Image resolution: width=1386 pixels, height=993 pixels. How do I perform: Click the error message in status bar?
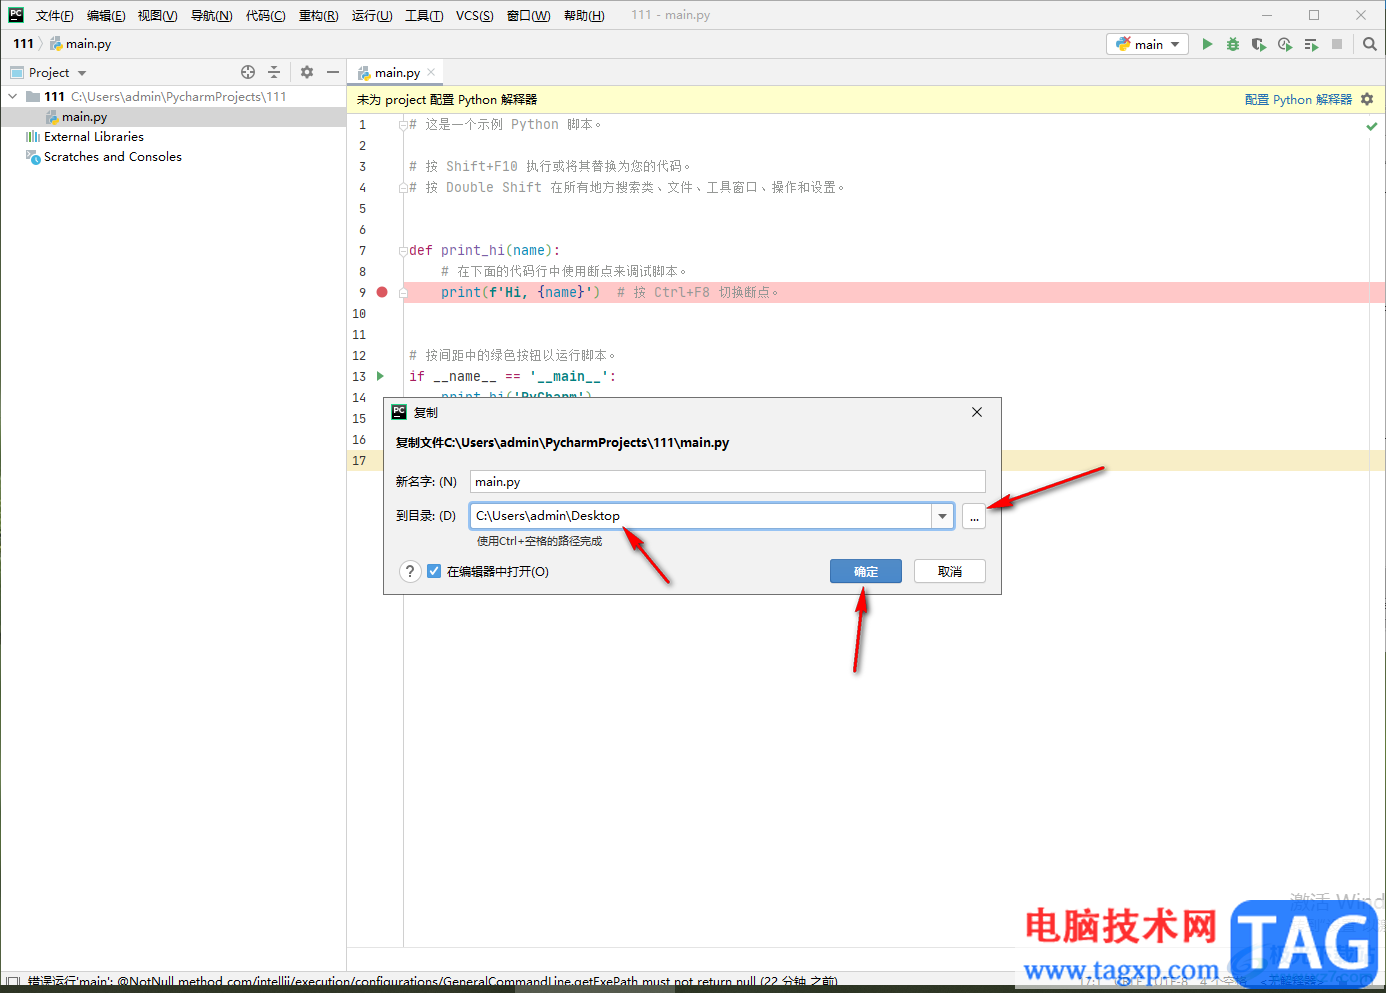[x=432, y=982]
